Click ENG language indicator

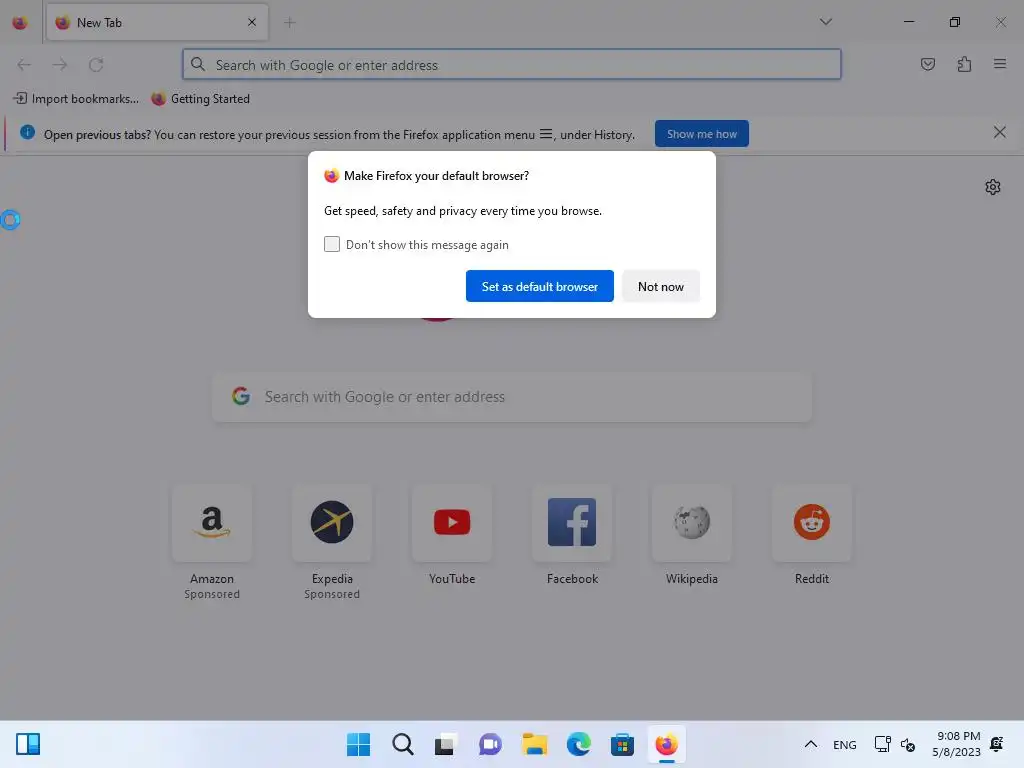pos(844,744)
